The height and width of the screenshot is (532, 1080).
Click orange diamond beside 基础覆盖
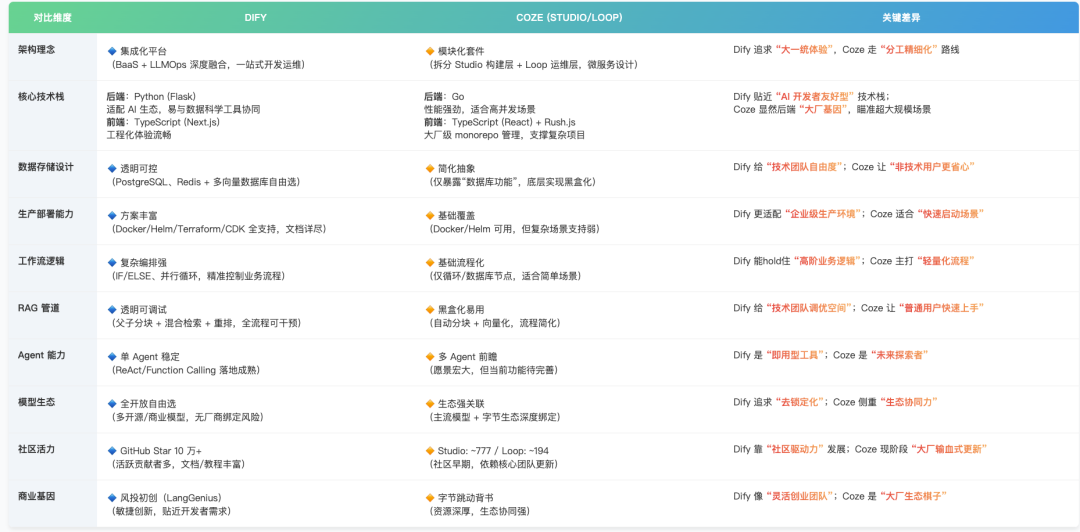(x=430, y=215)
